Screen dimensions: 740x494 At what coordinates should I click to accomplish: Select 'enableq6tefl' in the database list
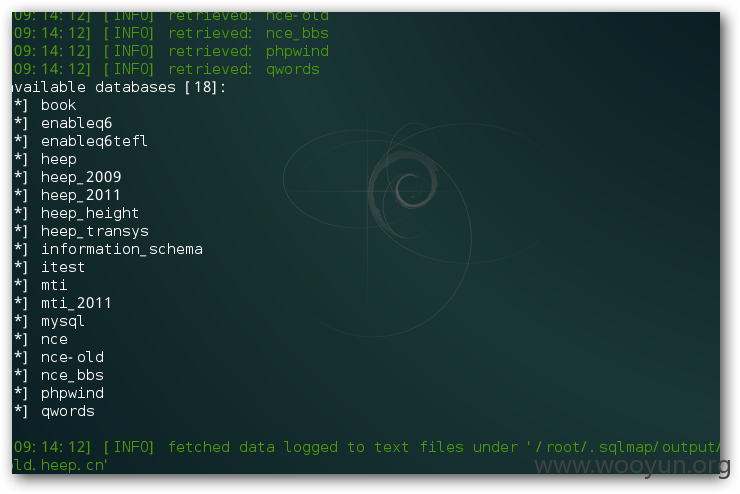94,141
